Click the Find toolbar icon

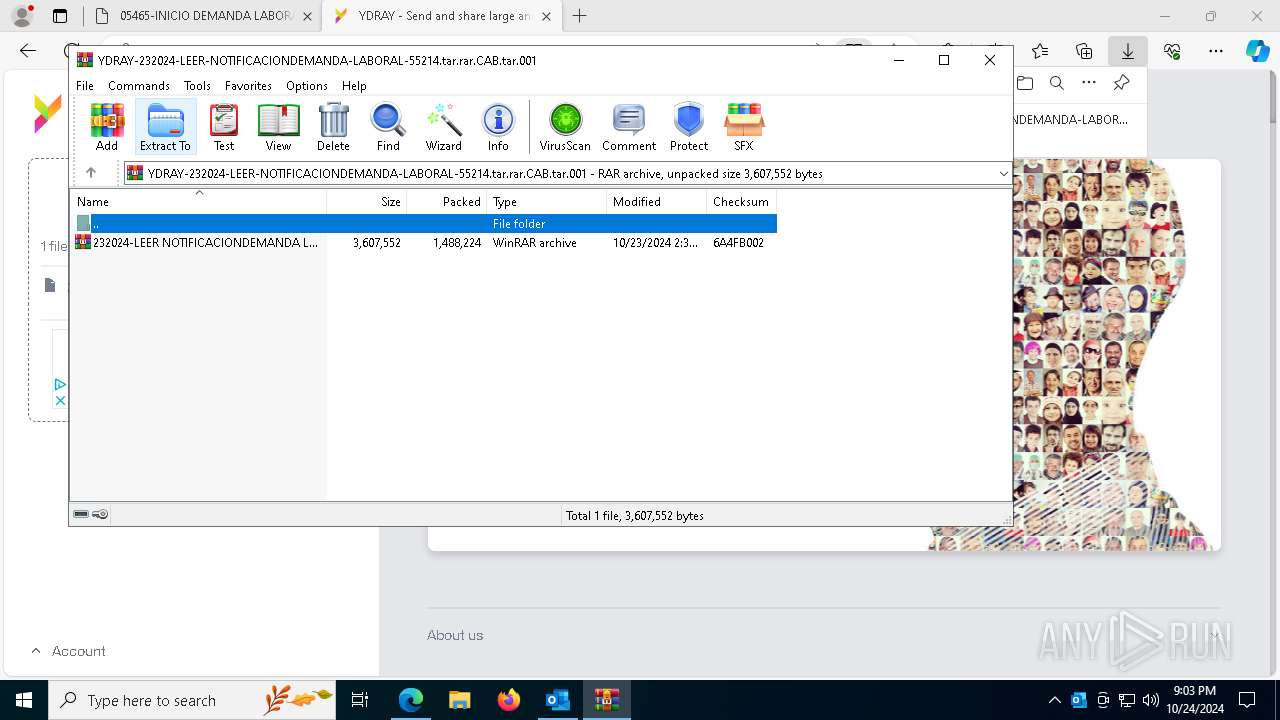click(388, 127)
